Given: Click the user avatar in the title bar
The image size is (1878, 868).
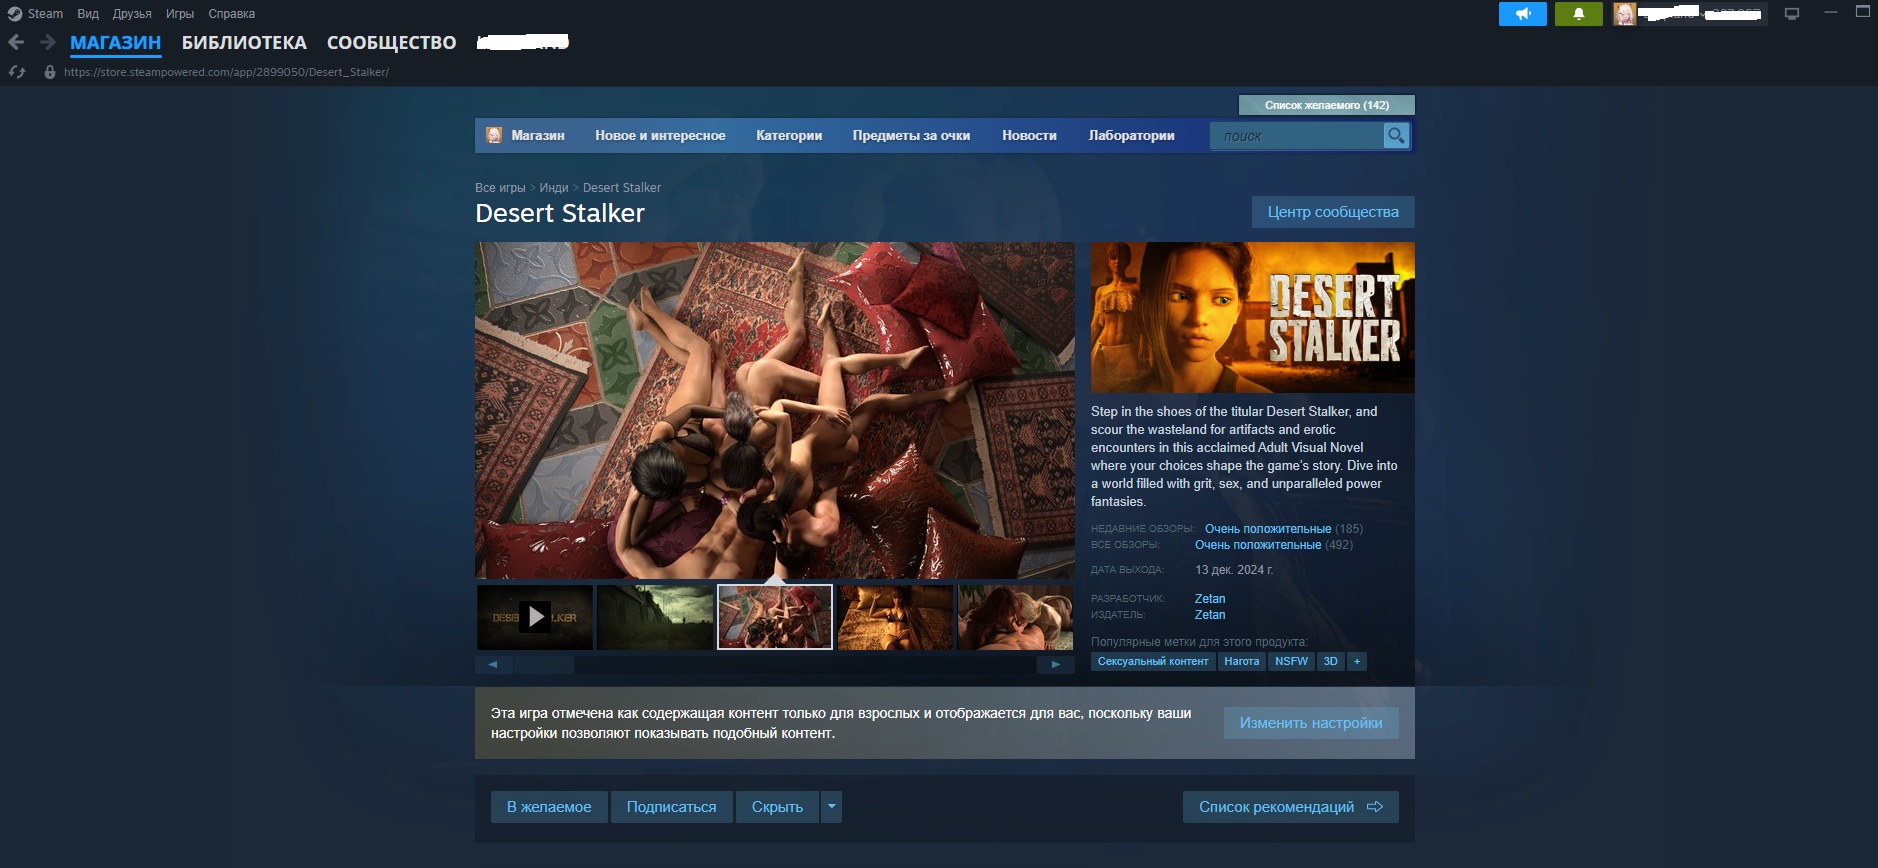Looking at the screenshot, I should tap(1624, 14).
